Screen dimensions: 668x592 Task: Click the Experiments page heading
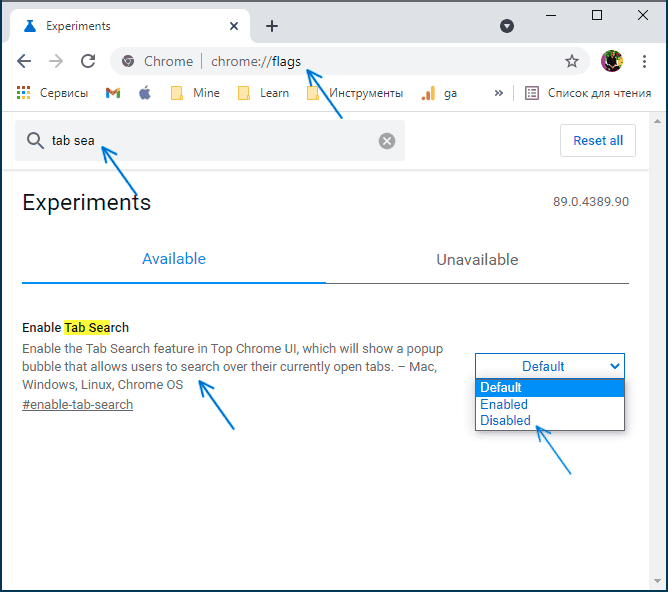(x=86, y=203)
